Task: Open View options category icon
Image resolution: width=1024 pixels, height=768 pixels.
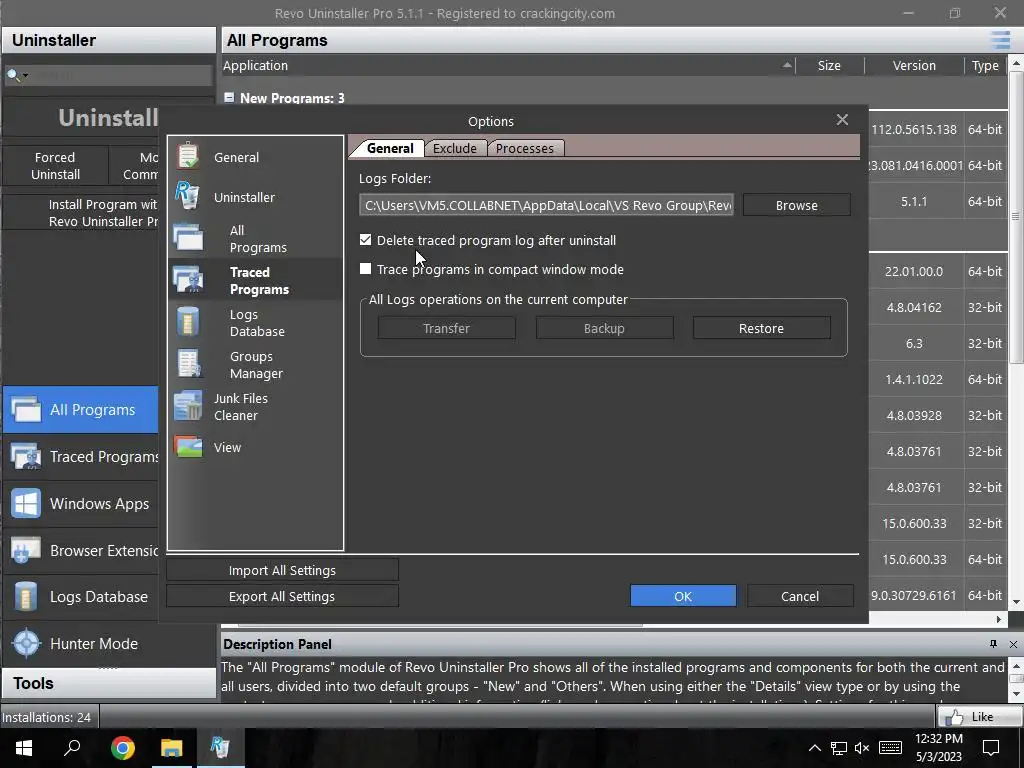Action: [188, 447]
